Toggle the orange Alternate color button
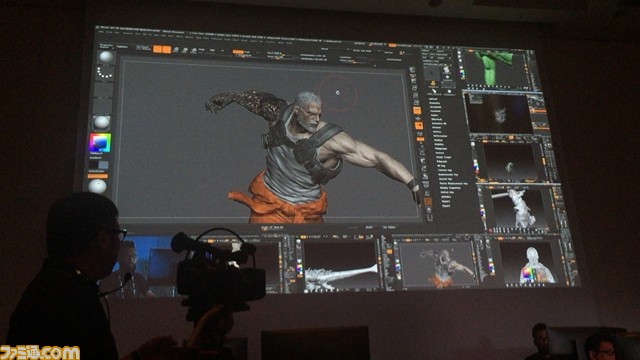The height and width of the screenshot is (360, 640). click(x=98, y=176)
